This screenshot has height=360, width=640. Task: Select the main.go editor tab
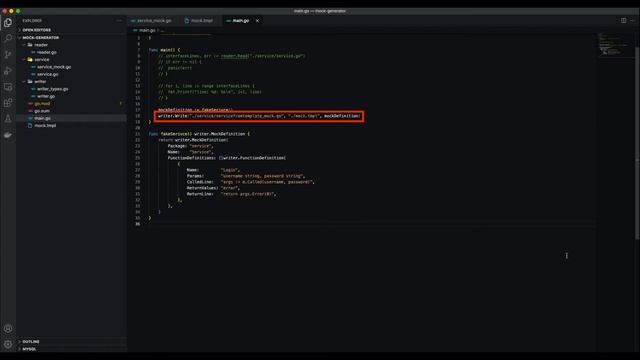[240, 20]
